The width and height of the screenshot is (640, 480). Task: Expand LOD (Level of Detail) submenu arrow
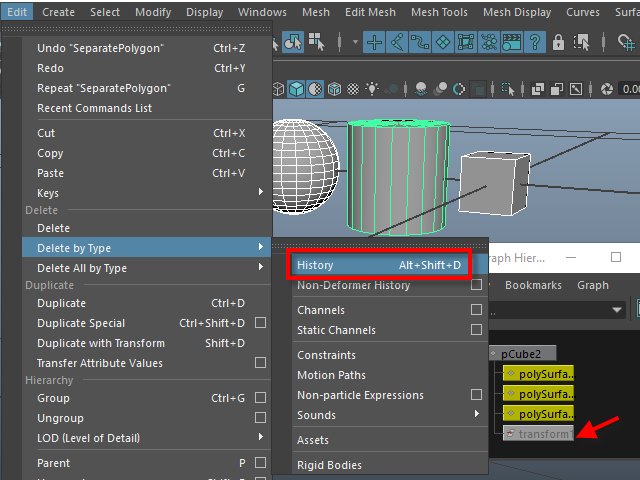261,437
